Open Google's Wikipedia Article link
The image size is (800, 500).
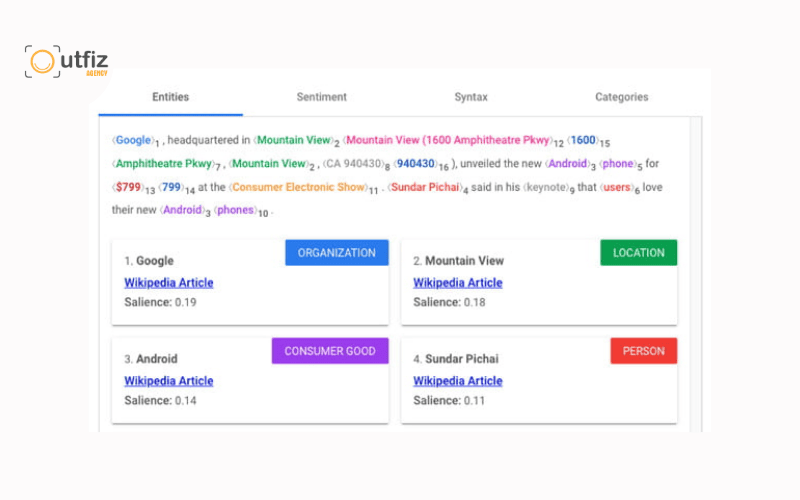click(169, 283)
